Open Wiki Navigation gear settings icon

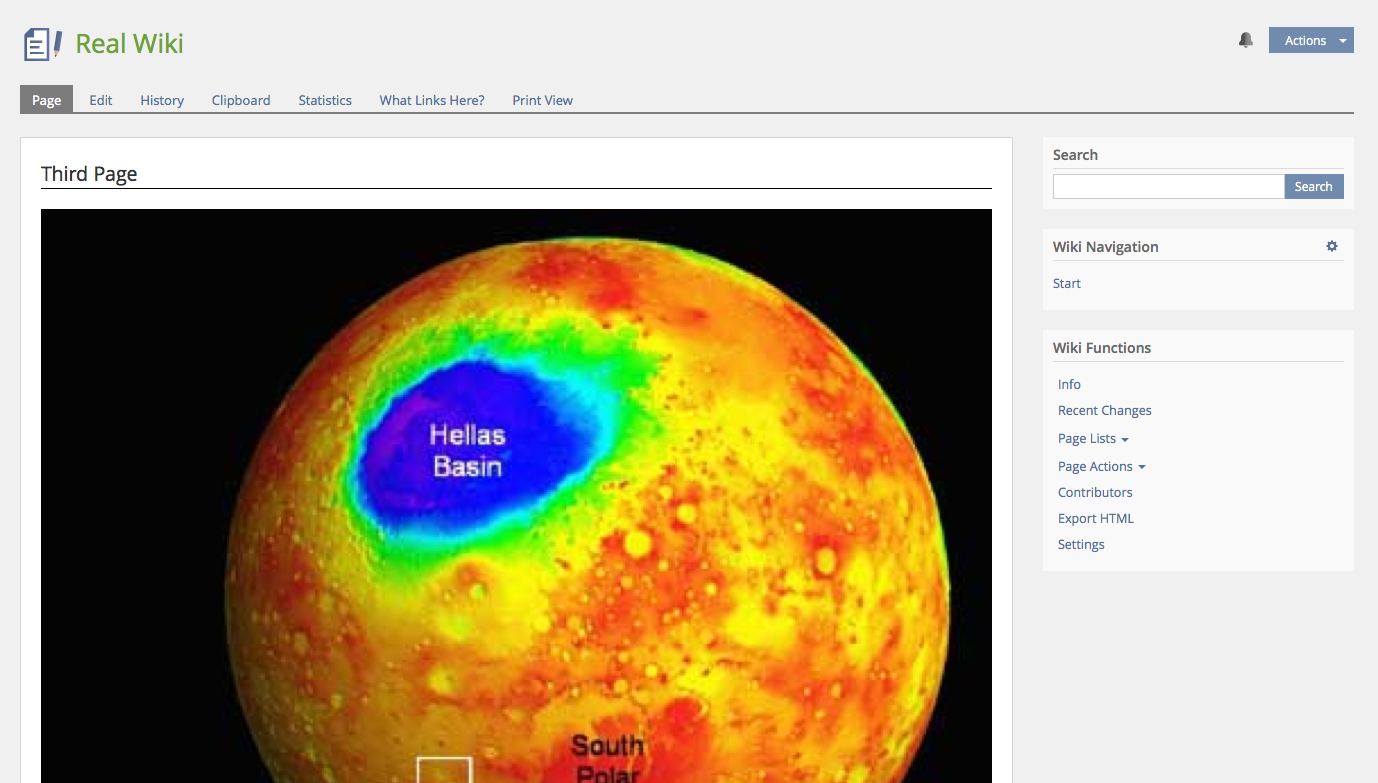pos(1331,246)
